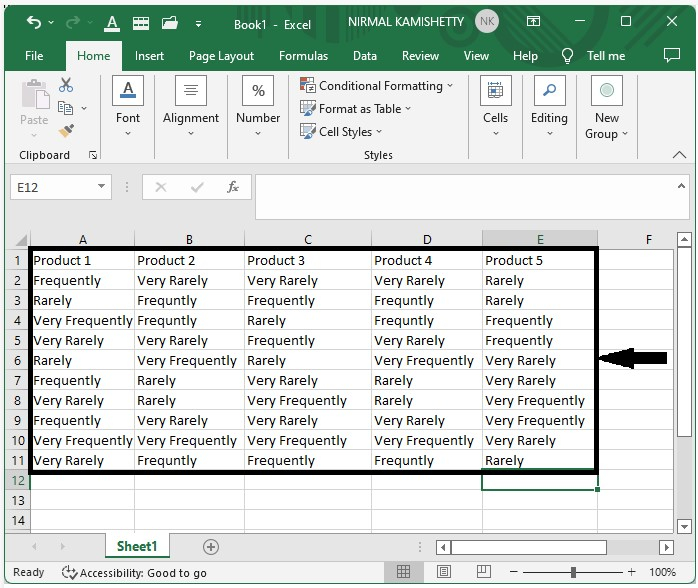Screen dimensions: 698x588
Task: Switch to Page Break Preview in status bar
Action: 483,572
